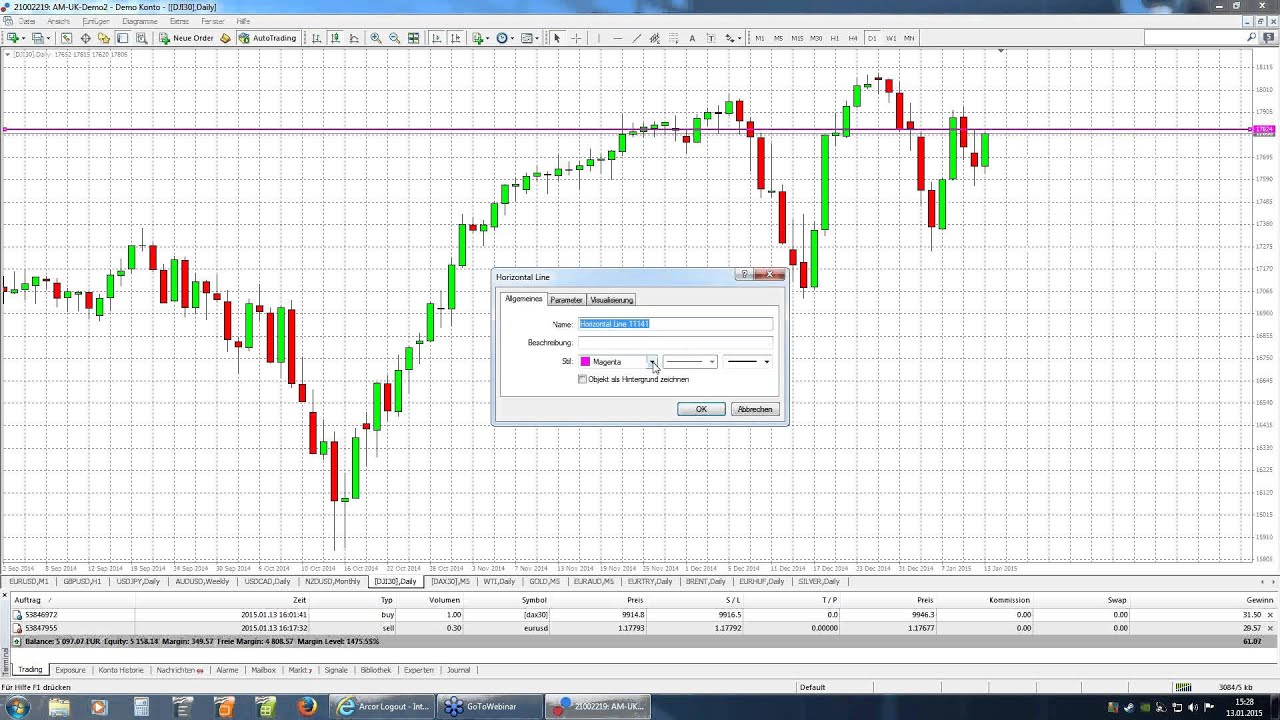1280x720 pixels.
Task: Select the equidistant channel tool
Action: coord(654,38)
